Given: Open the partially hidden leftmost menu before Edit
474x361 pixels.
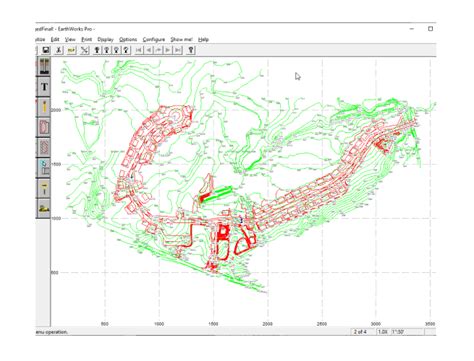Looking at the screenshot, I should pyautogui.click(x=40, y=39).
